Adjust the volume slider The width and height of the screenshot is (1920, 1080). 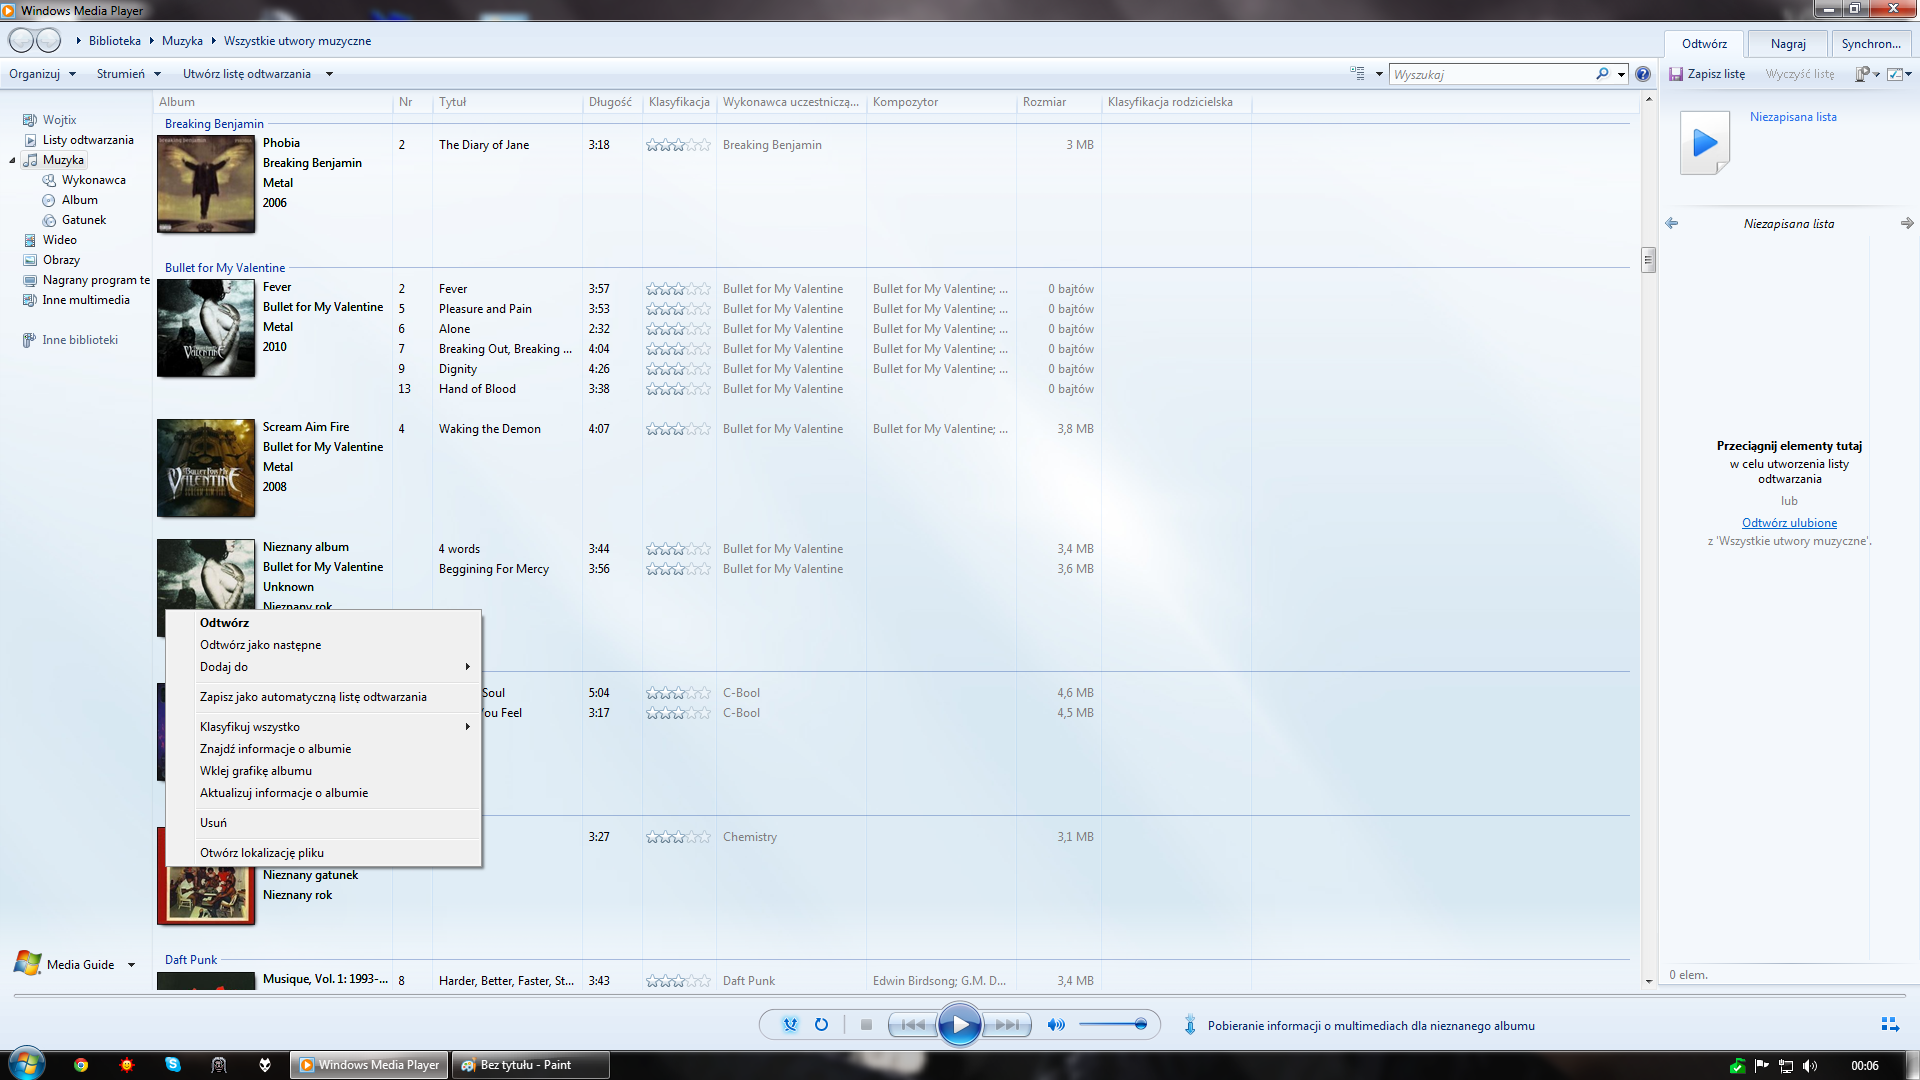click(x=1112, y=1025)
